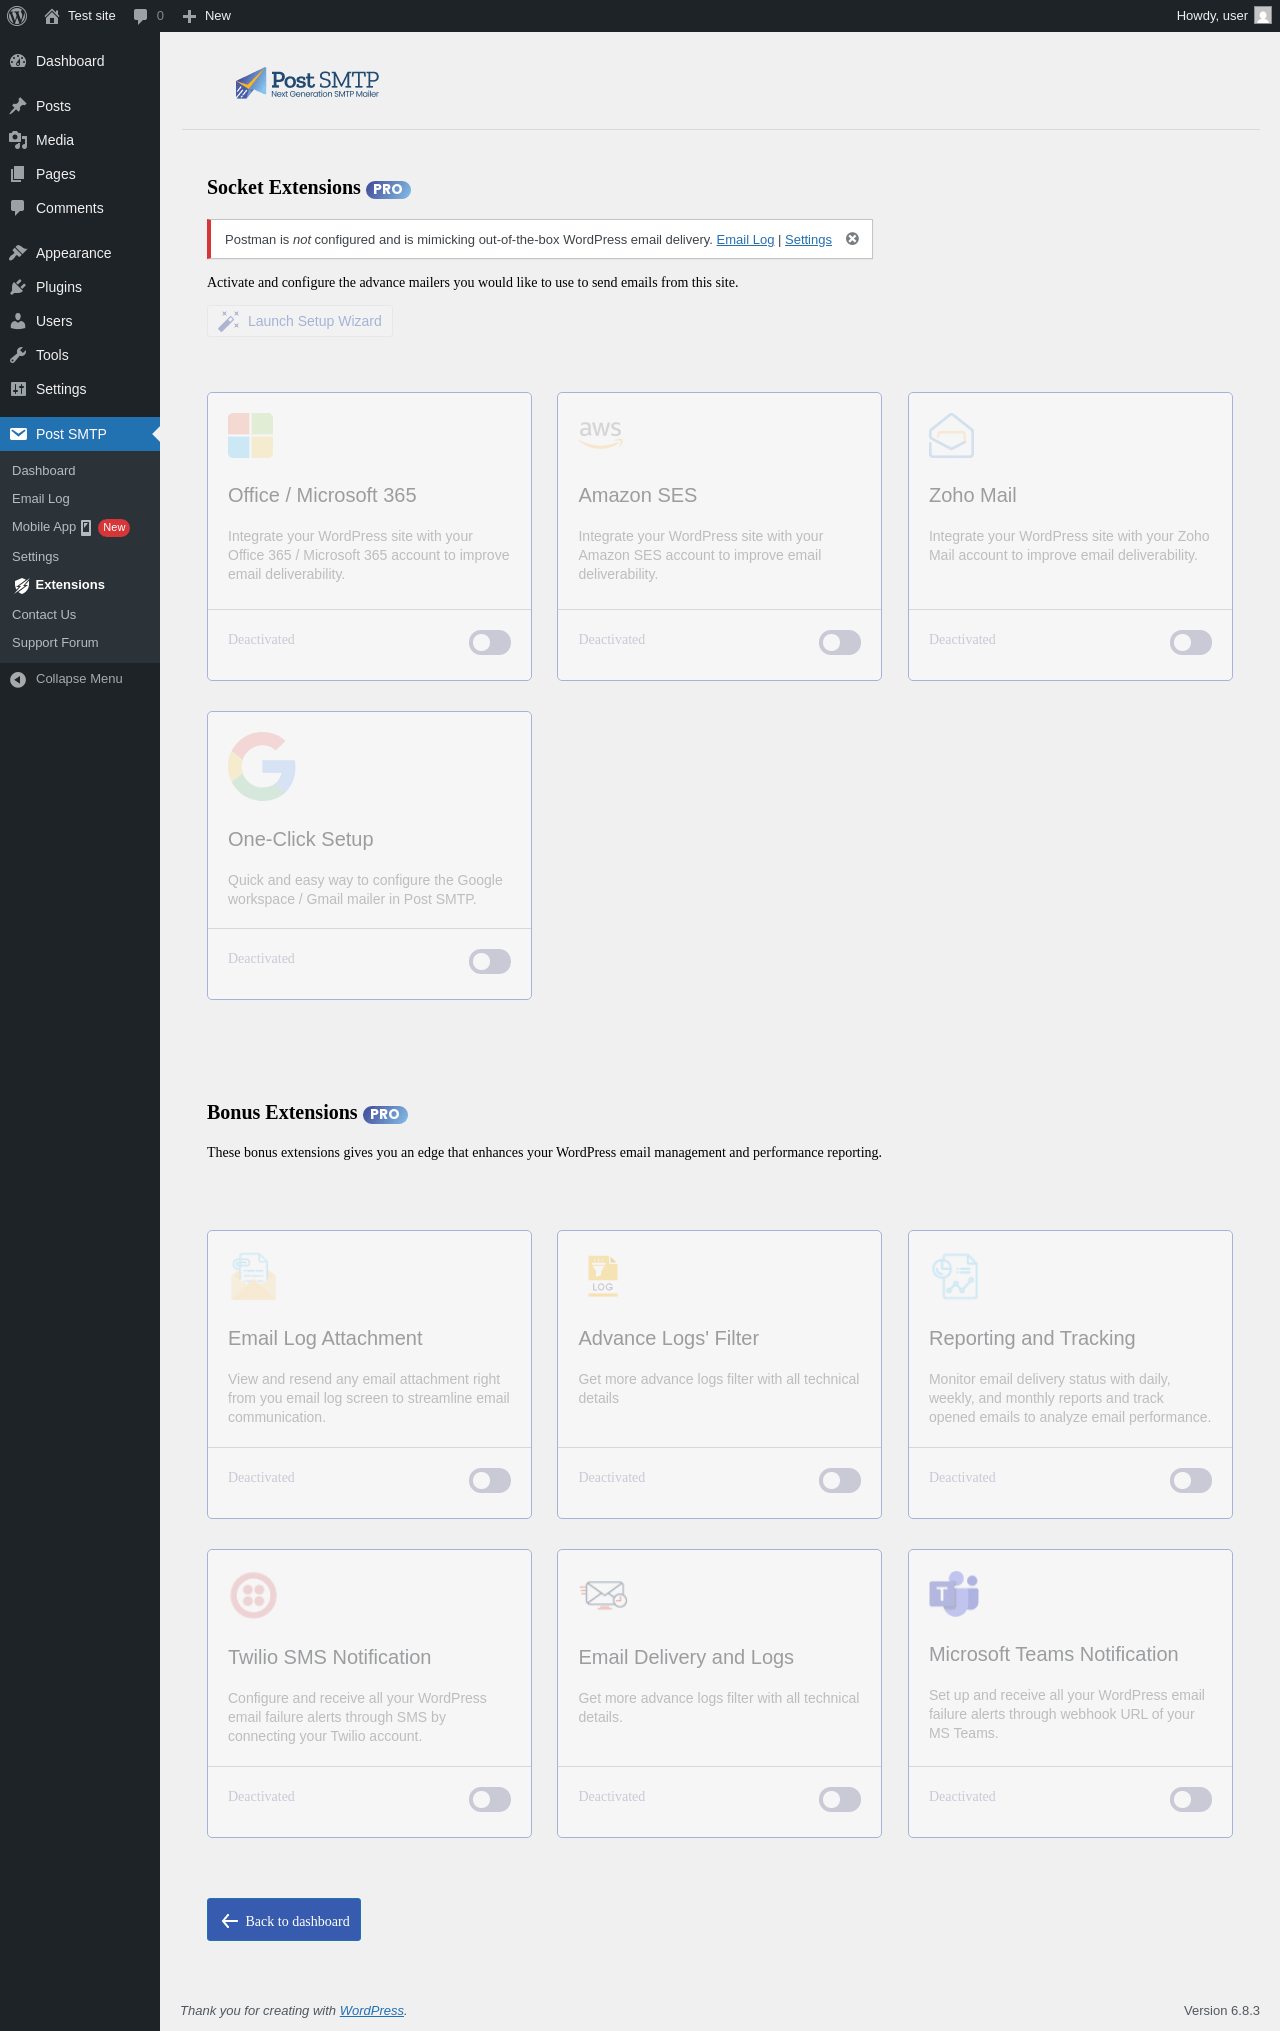Click the Microsoft Teams Notification icon
The height and width of the screenshot is (2031, 1280).
click(x=954, y=1593)
